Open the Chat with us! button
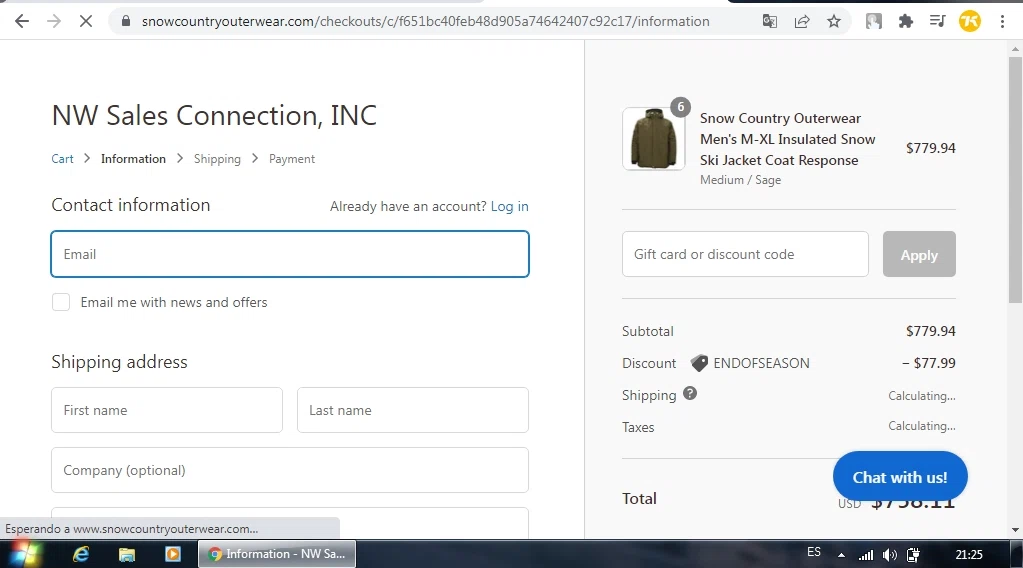 (x=900, y=477)
